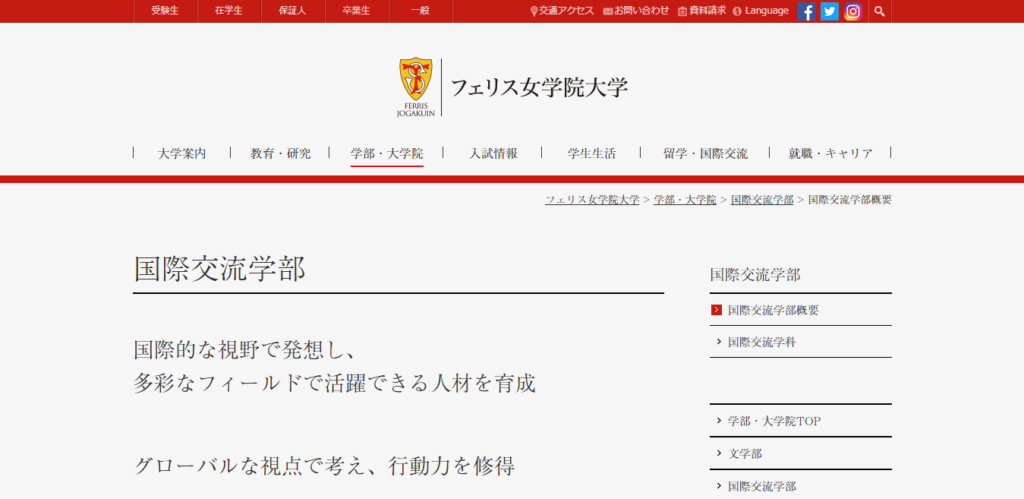This screenshot has width=1024, height=499.
Task: Open the 留学・国際交流 main menu
Action: click(705, 153)
